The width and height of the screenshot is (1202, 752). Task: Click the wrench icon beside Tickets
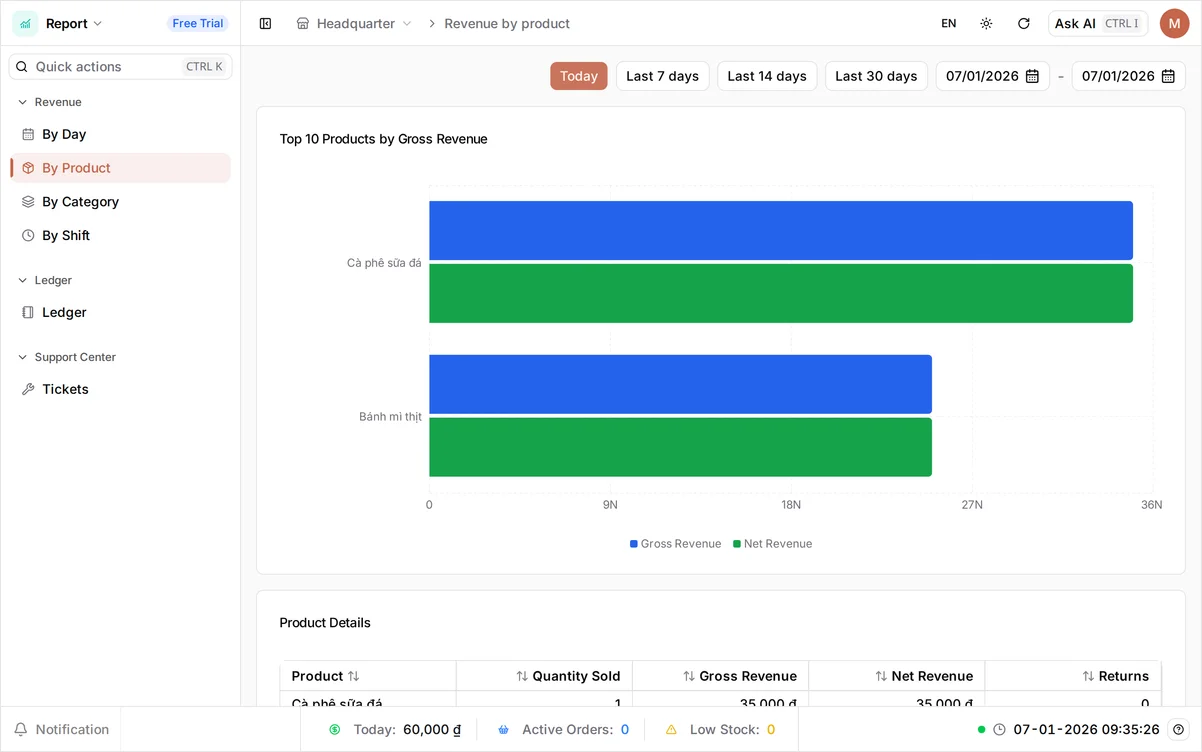click(28, 389)
